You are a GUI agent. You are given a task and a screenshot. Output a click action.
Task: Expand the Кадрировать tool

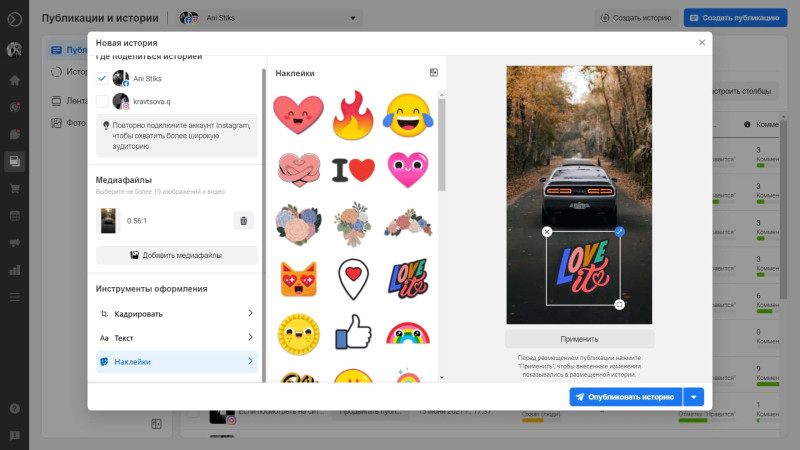pyautogui.click(x=177, y=314)
